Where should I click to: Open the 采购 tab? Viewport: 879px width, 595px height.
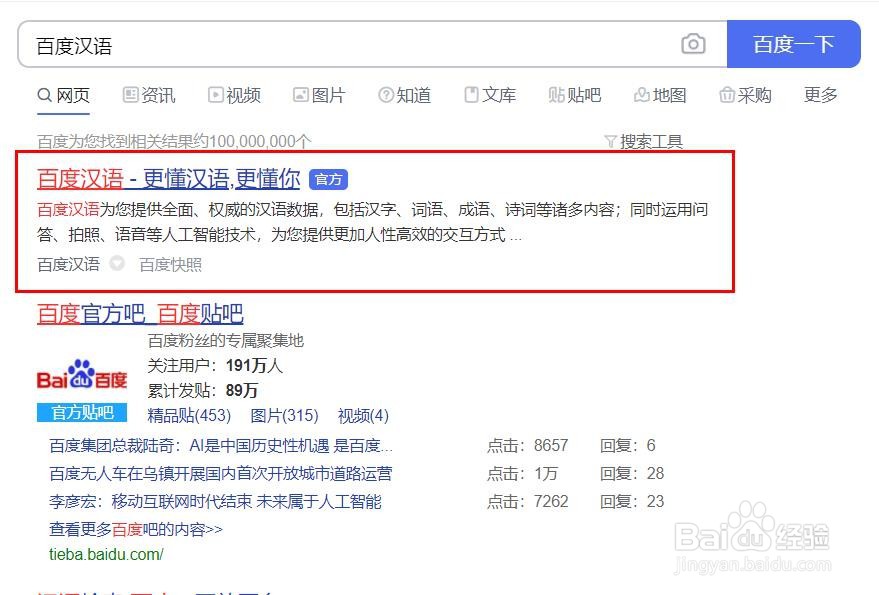point(746,95)
